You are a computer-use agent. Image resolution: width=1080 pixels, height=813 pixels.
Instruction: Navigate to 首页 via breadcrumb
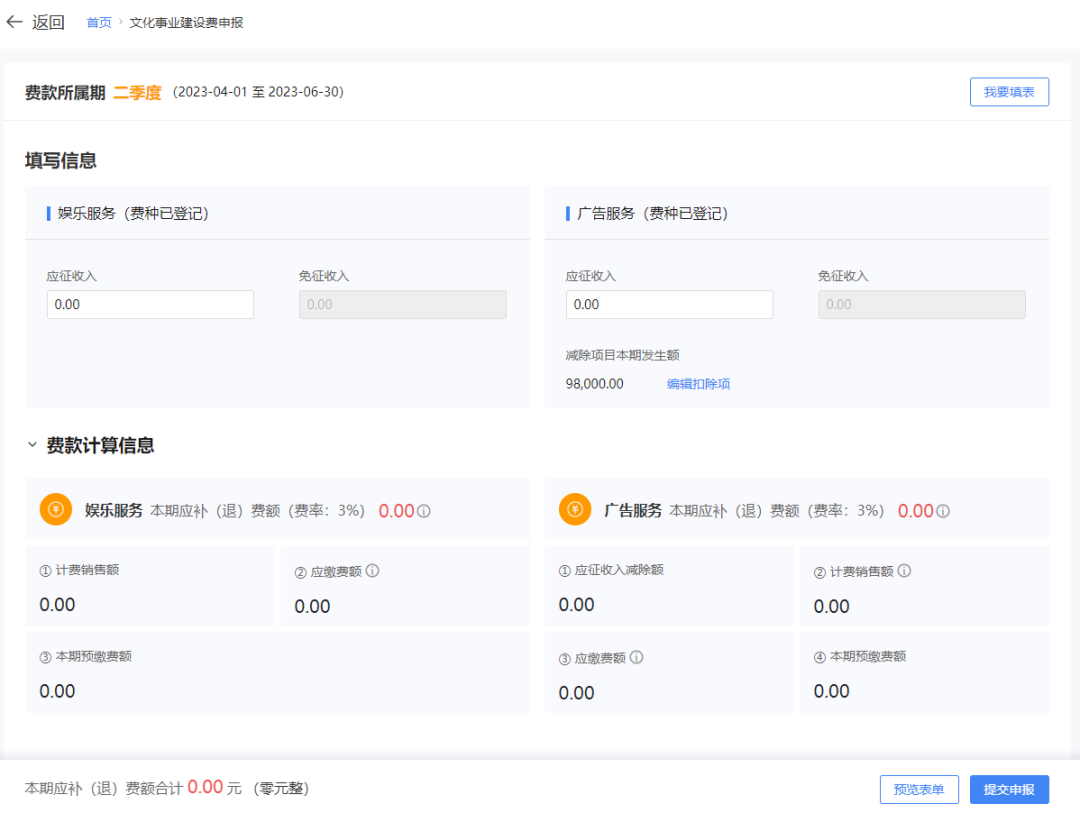pos(98,21)
